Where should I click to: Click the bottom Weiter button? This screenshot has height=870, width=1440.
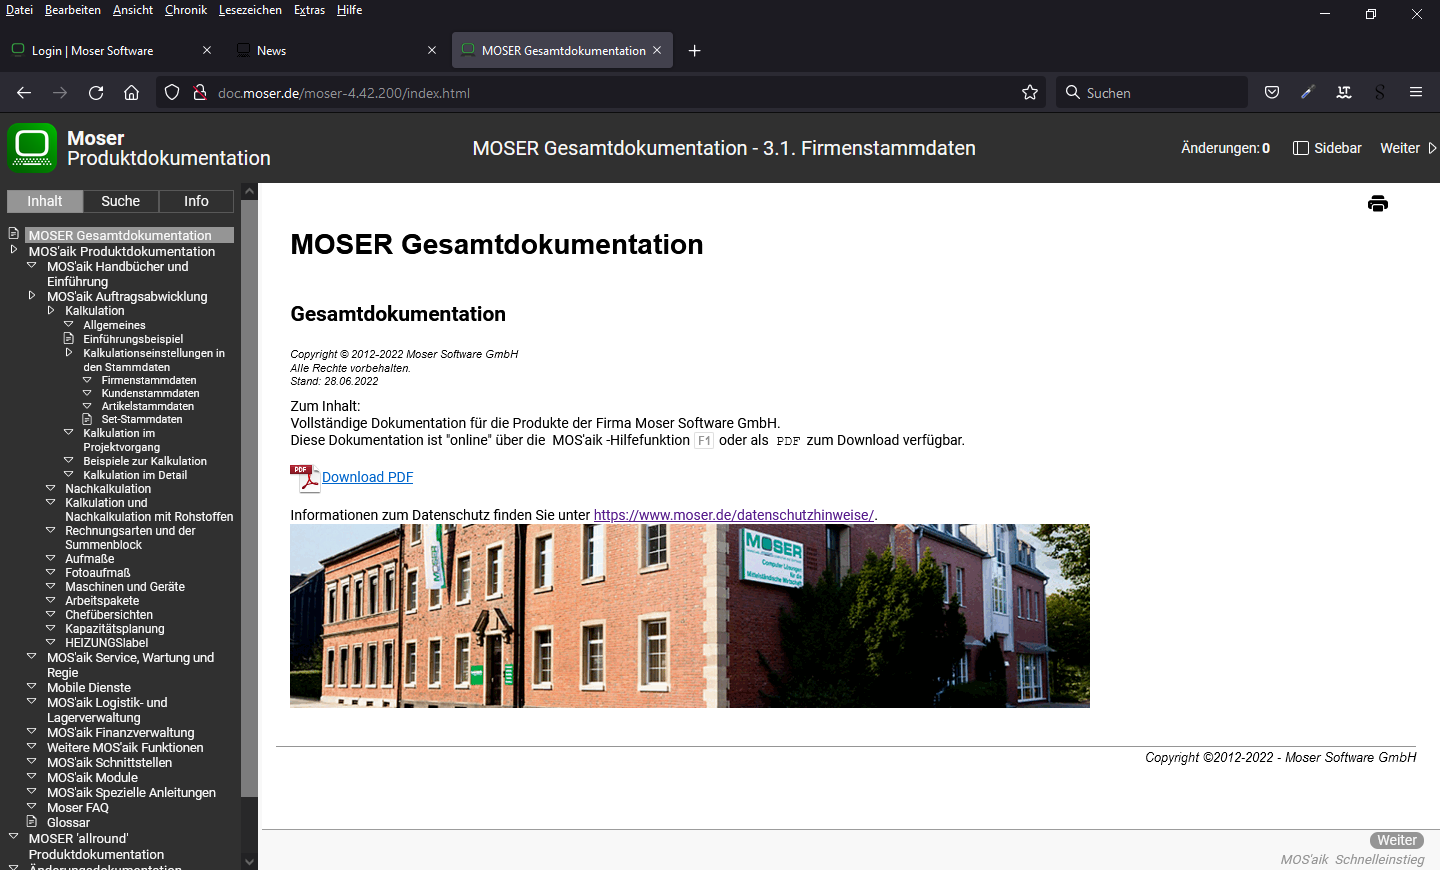(1397, 840)
